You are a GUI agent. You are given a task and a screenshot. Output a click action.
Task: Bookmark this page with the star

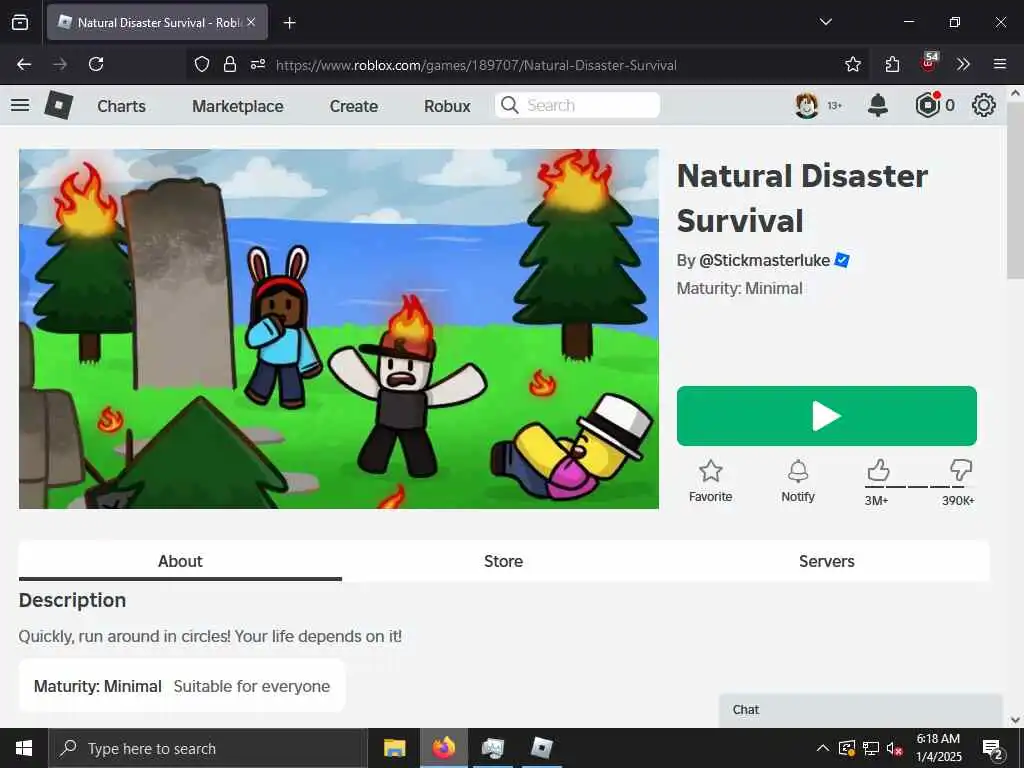click(x=852, y=64)
